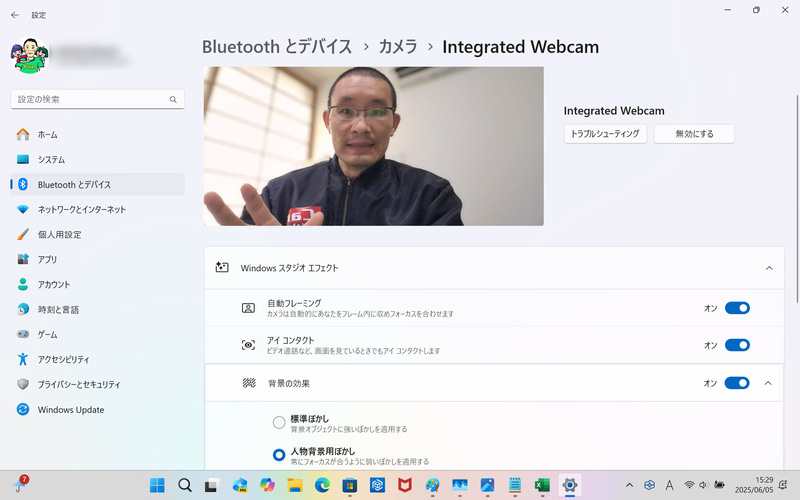Open 個人用設定 in sidebar

97,234
